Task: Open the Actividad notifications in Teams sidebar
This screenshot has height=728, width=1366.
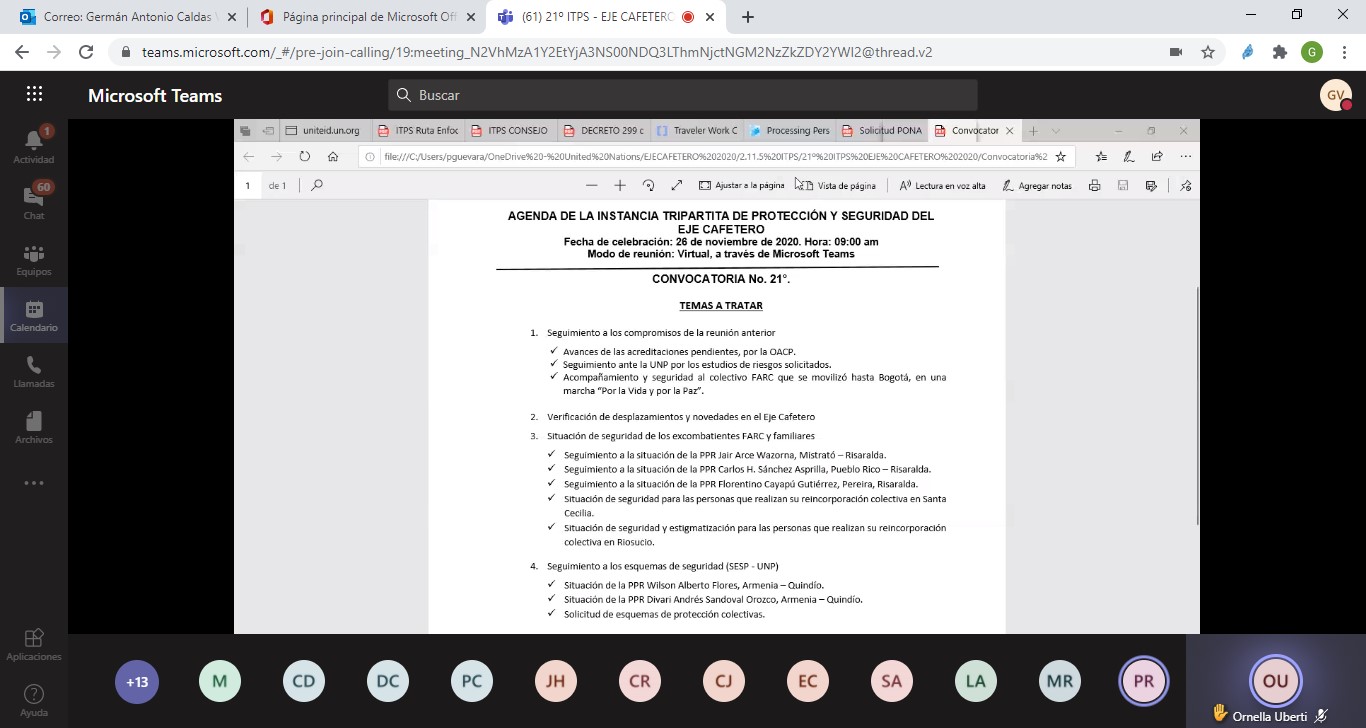Action: click(34, 145)
